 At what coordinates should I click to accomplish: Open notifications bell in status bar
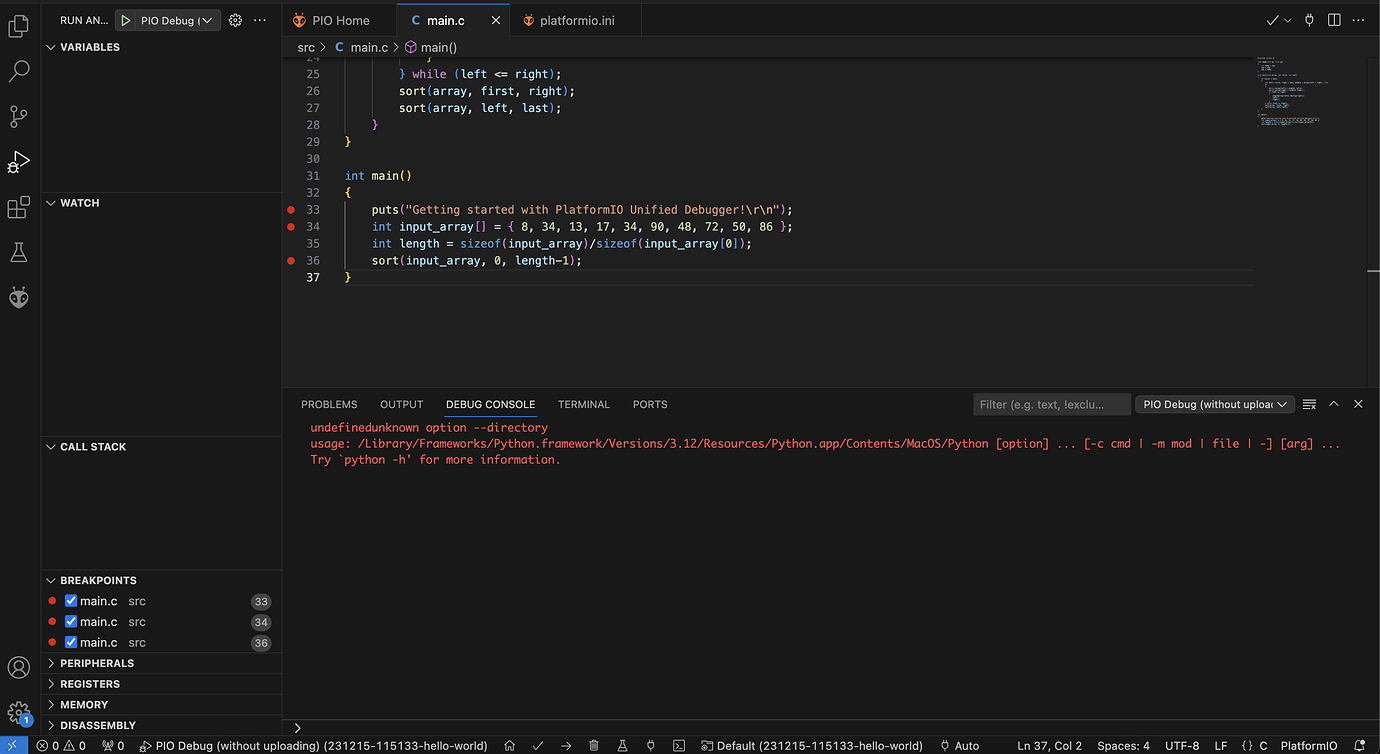click(1359, 746)
